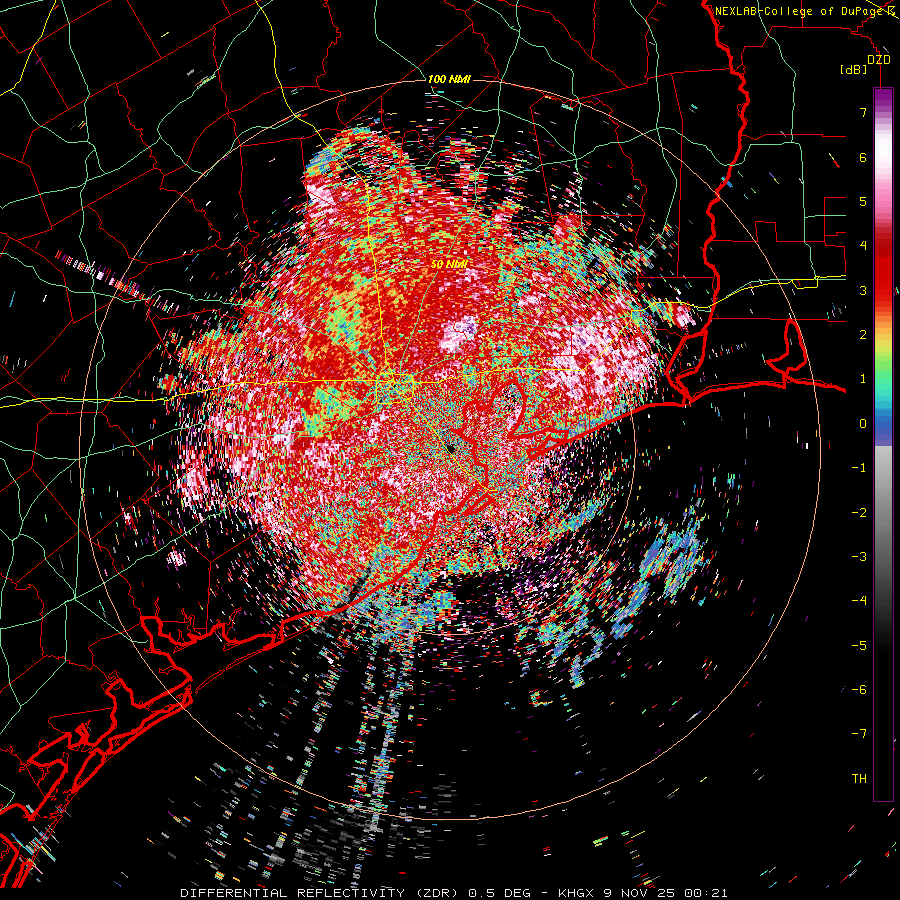Click the 1 value on the dB scale
Screen dimensions: 900x900
(x=863, y=379)
